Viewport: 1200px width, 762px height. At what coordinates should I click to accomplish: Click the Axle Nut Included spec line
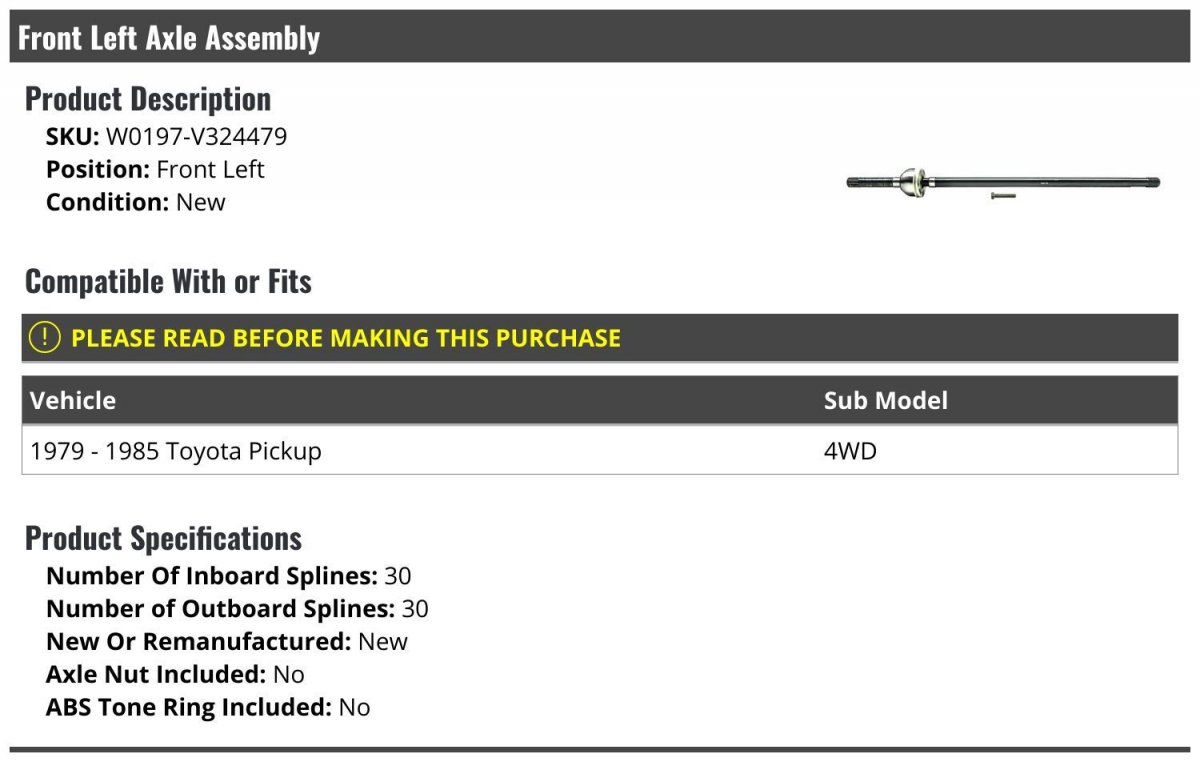175,674
